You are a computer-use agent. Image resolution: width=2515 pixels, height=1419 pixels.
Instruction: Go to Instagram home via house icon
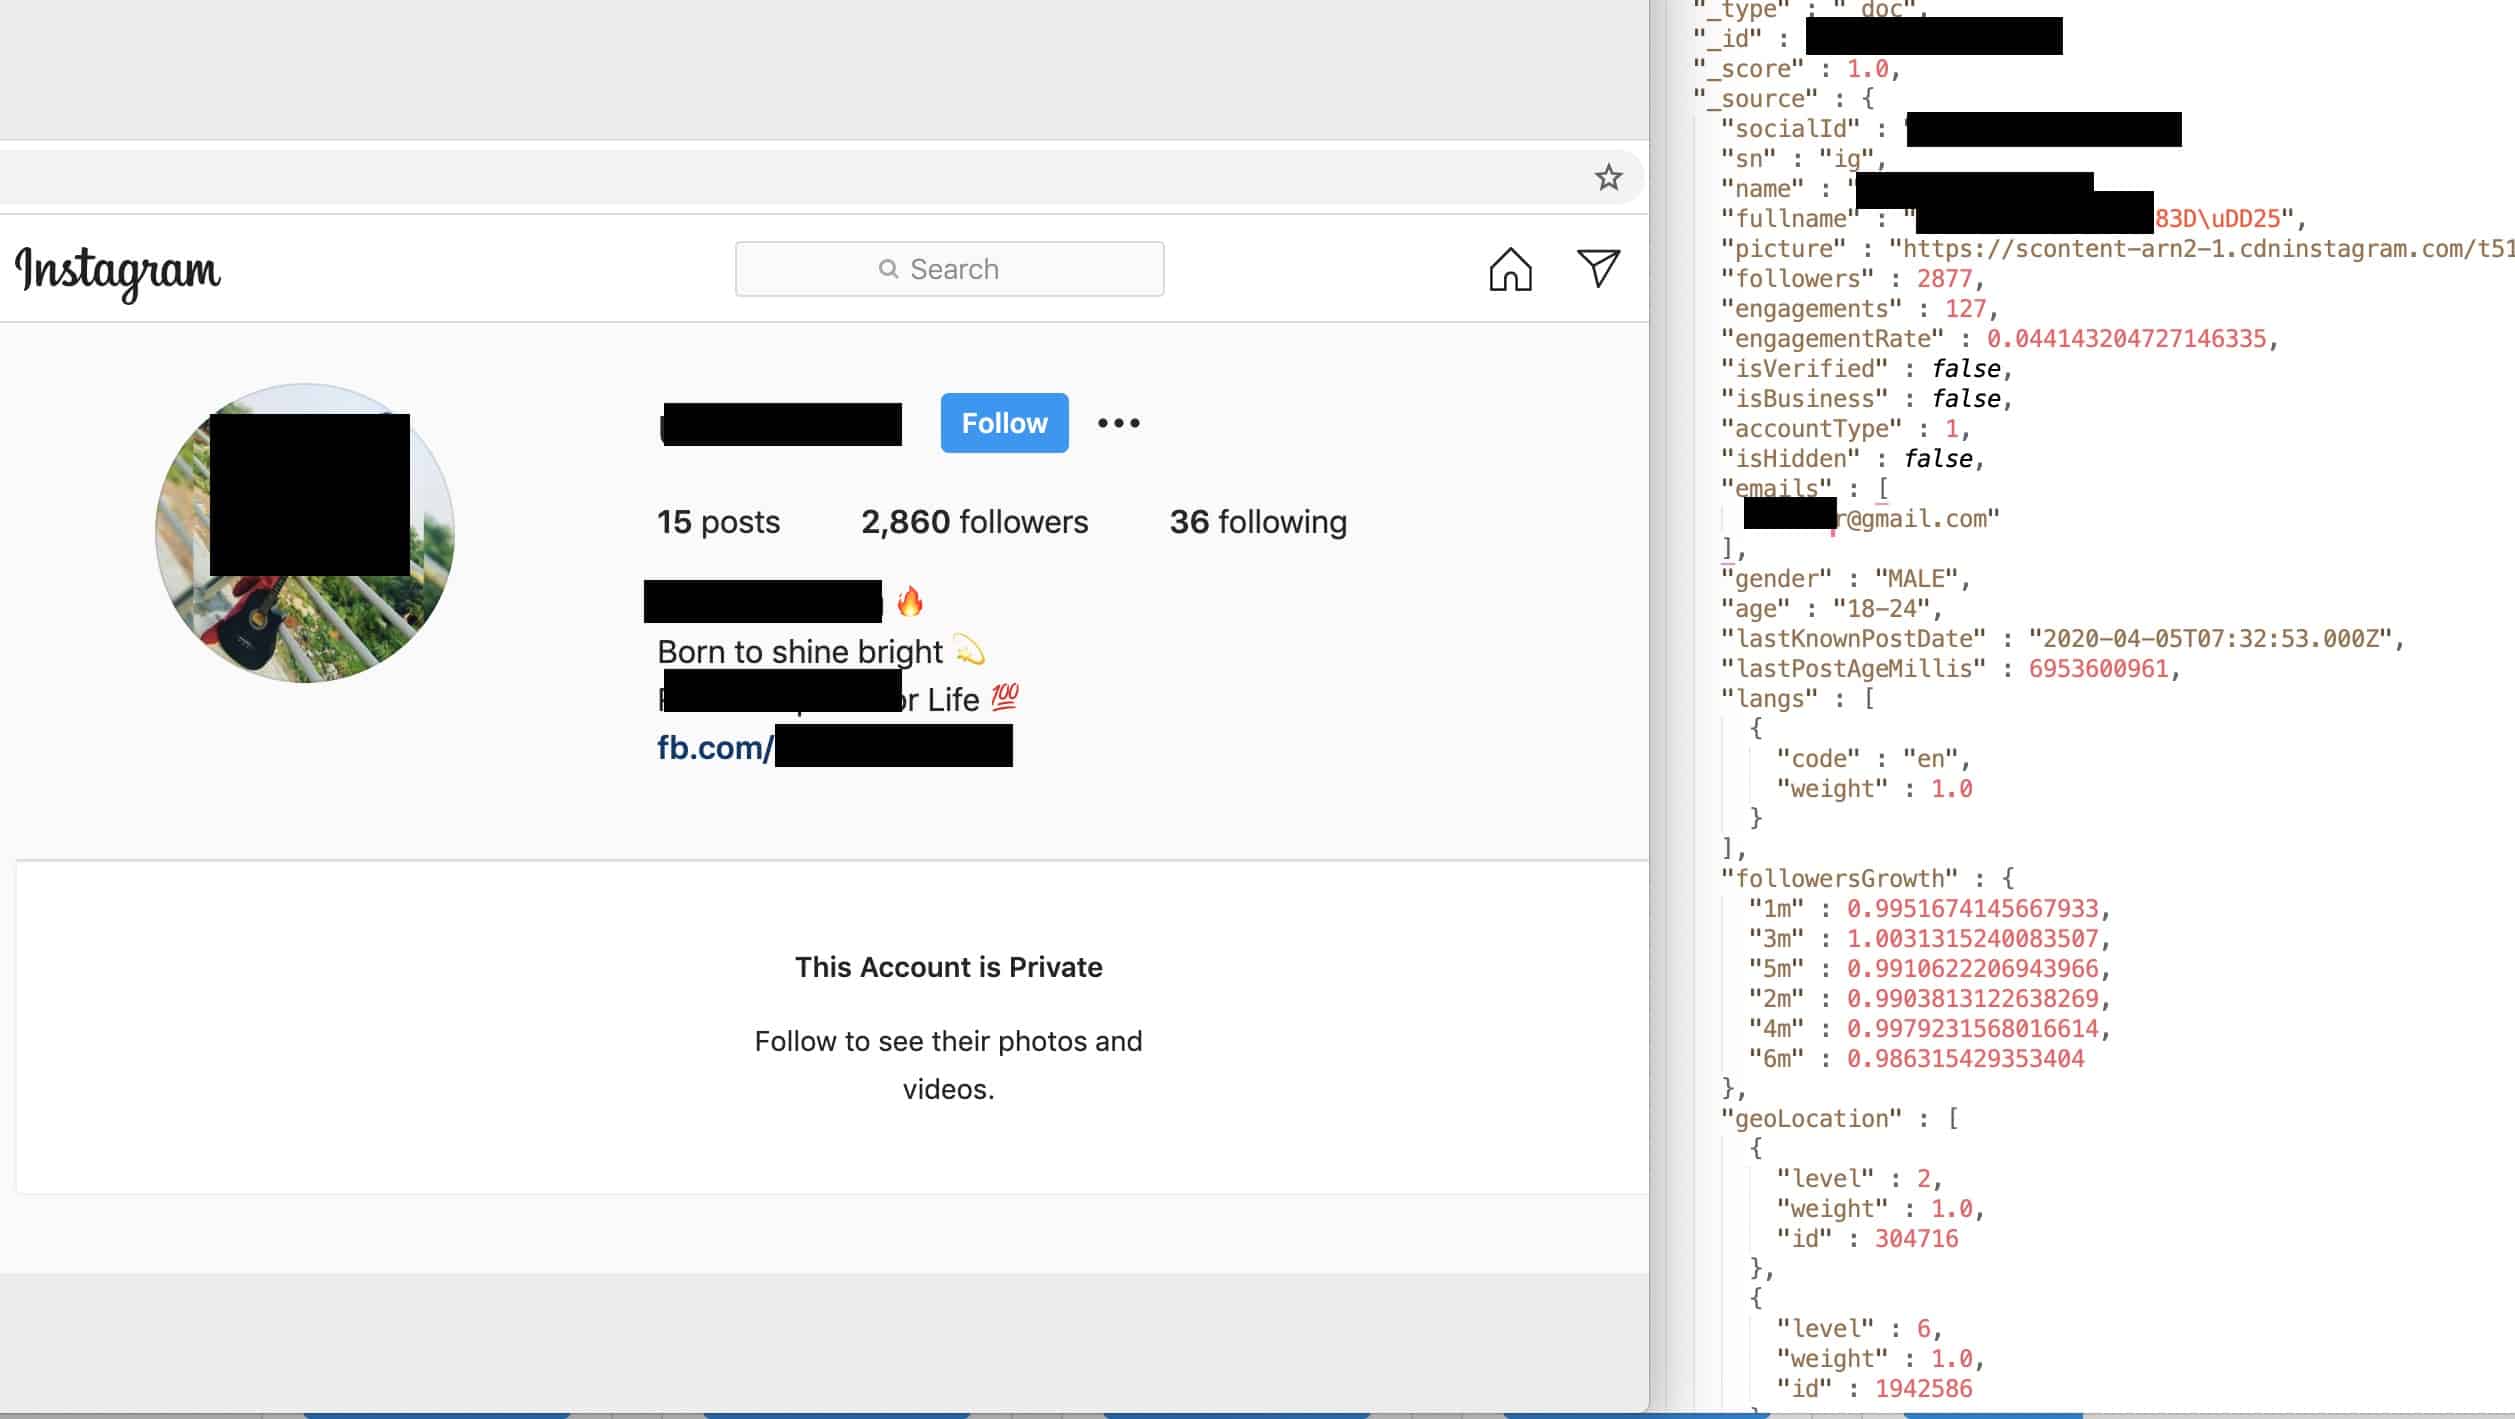(1510, 269)
